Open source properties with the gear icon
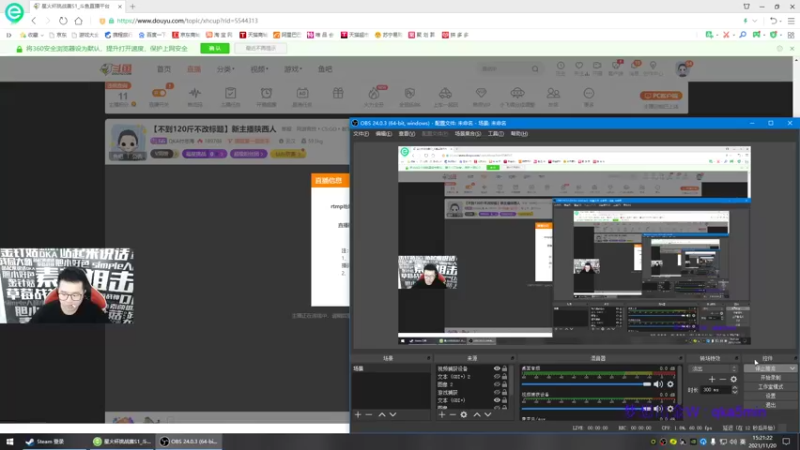The width and height of the screenshot is (800, 450). tap(464, 415)
